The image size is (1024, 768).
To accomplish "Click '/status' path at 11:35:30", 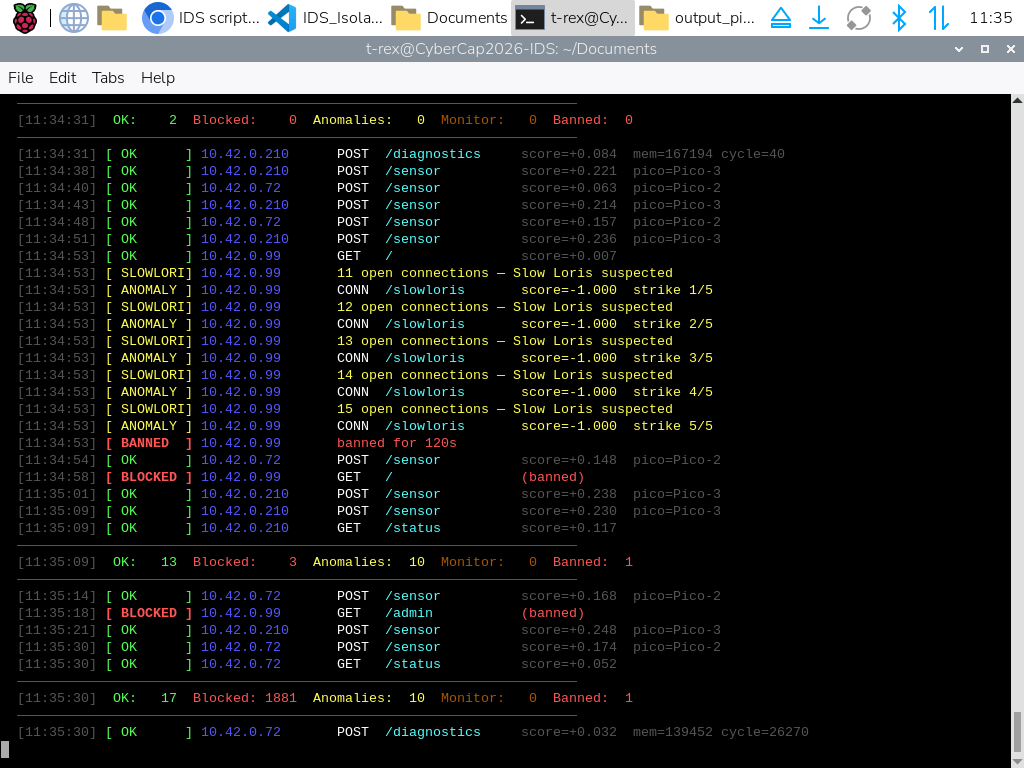I will [x=412, y=664].
